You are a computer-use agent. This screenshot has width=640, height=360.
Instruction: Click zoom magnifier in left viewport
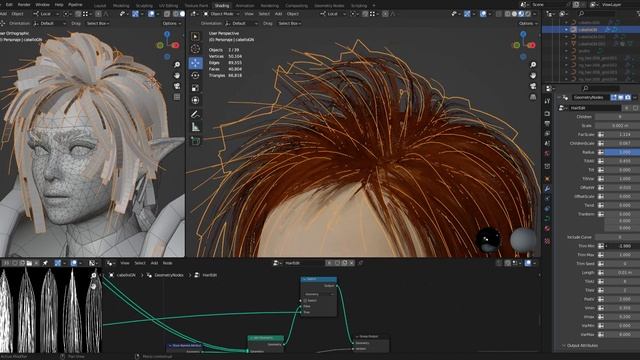[177, 65]
